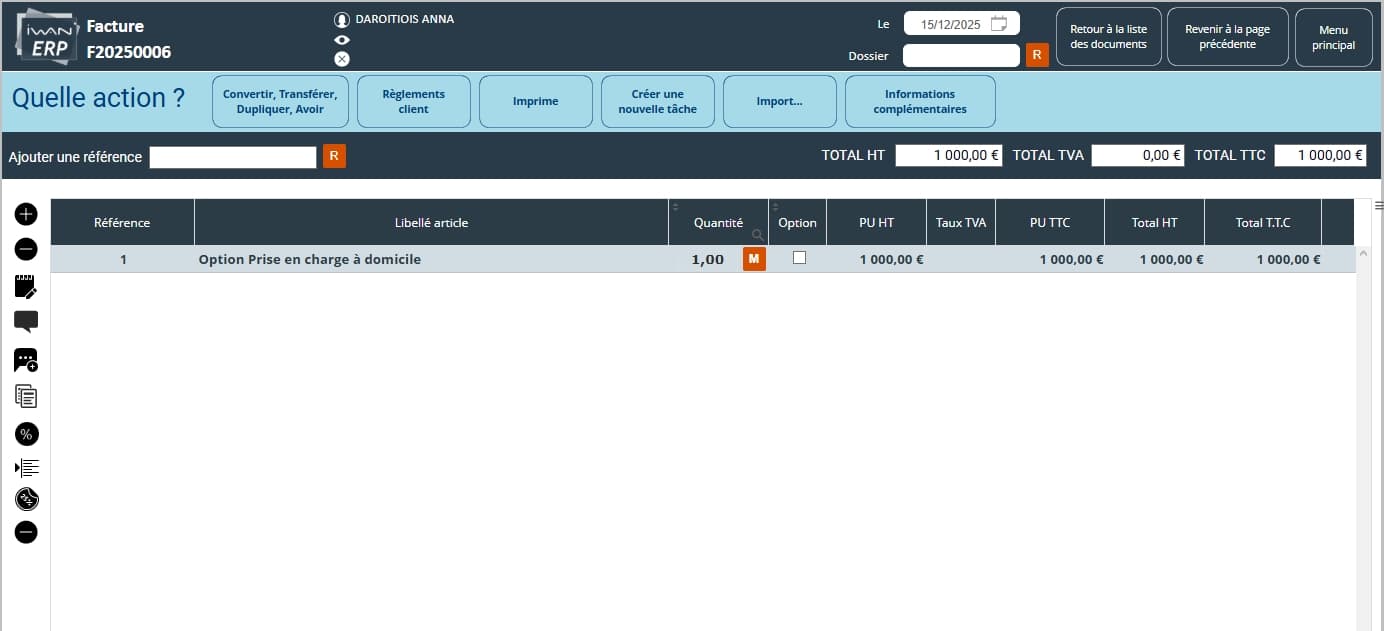
Task: Open the calendar picker in the date field
Action: 998,24
